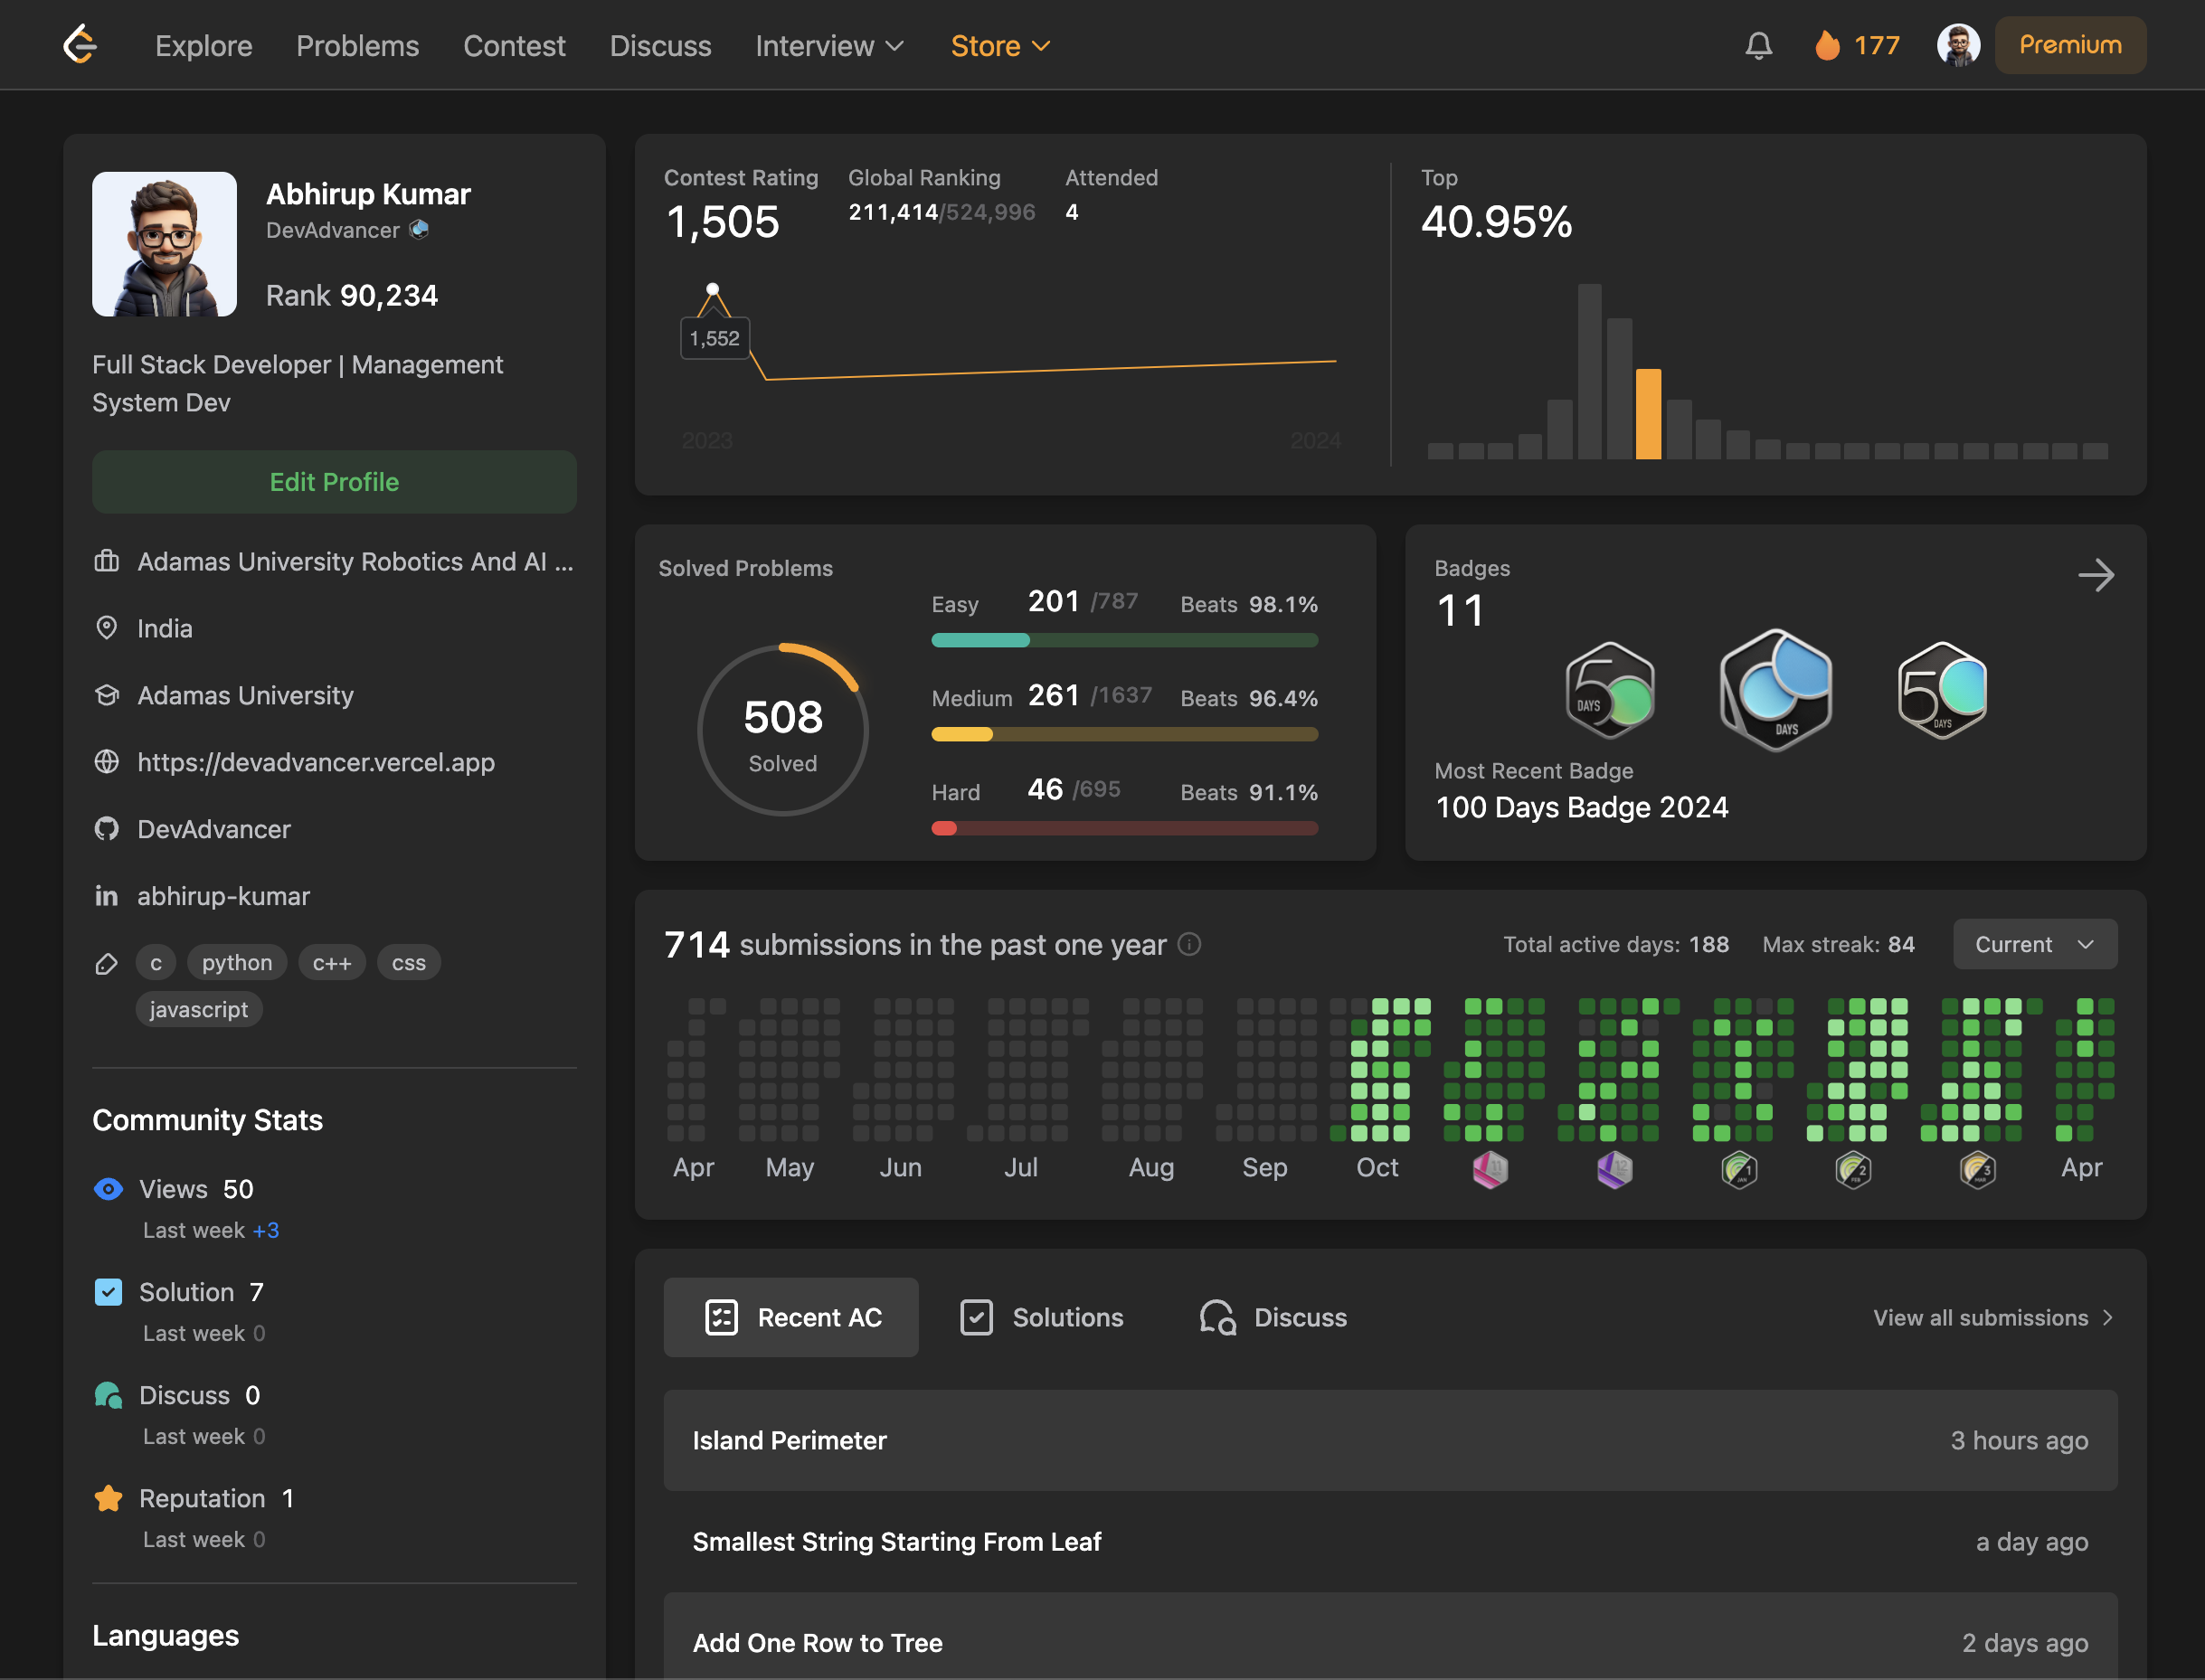Screen dimensions: 2205x1680
Task: Open the DevAdvancer GitHub link
Action: (214, 829)
